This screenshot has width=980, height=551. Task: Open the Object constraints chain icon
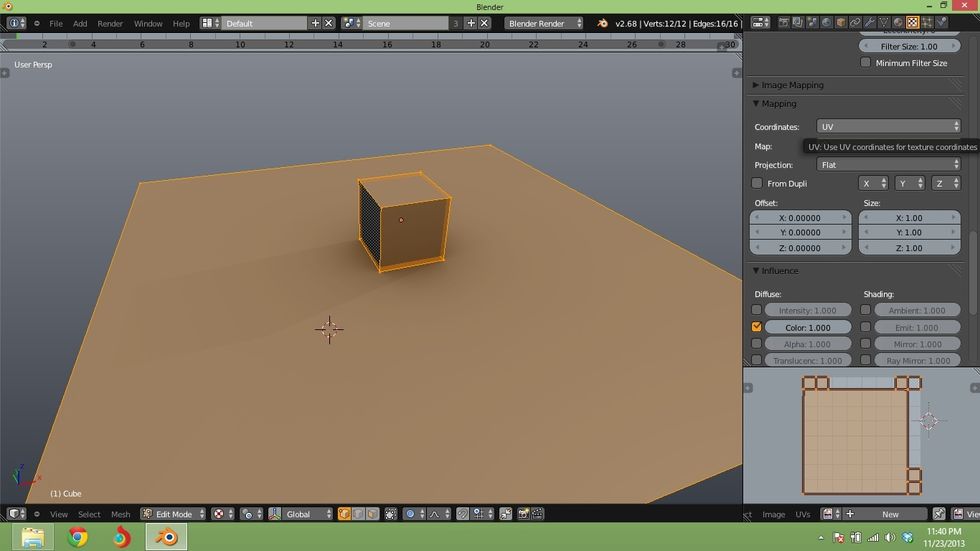coord(856,22)
